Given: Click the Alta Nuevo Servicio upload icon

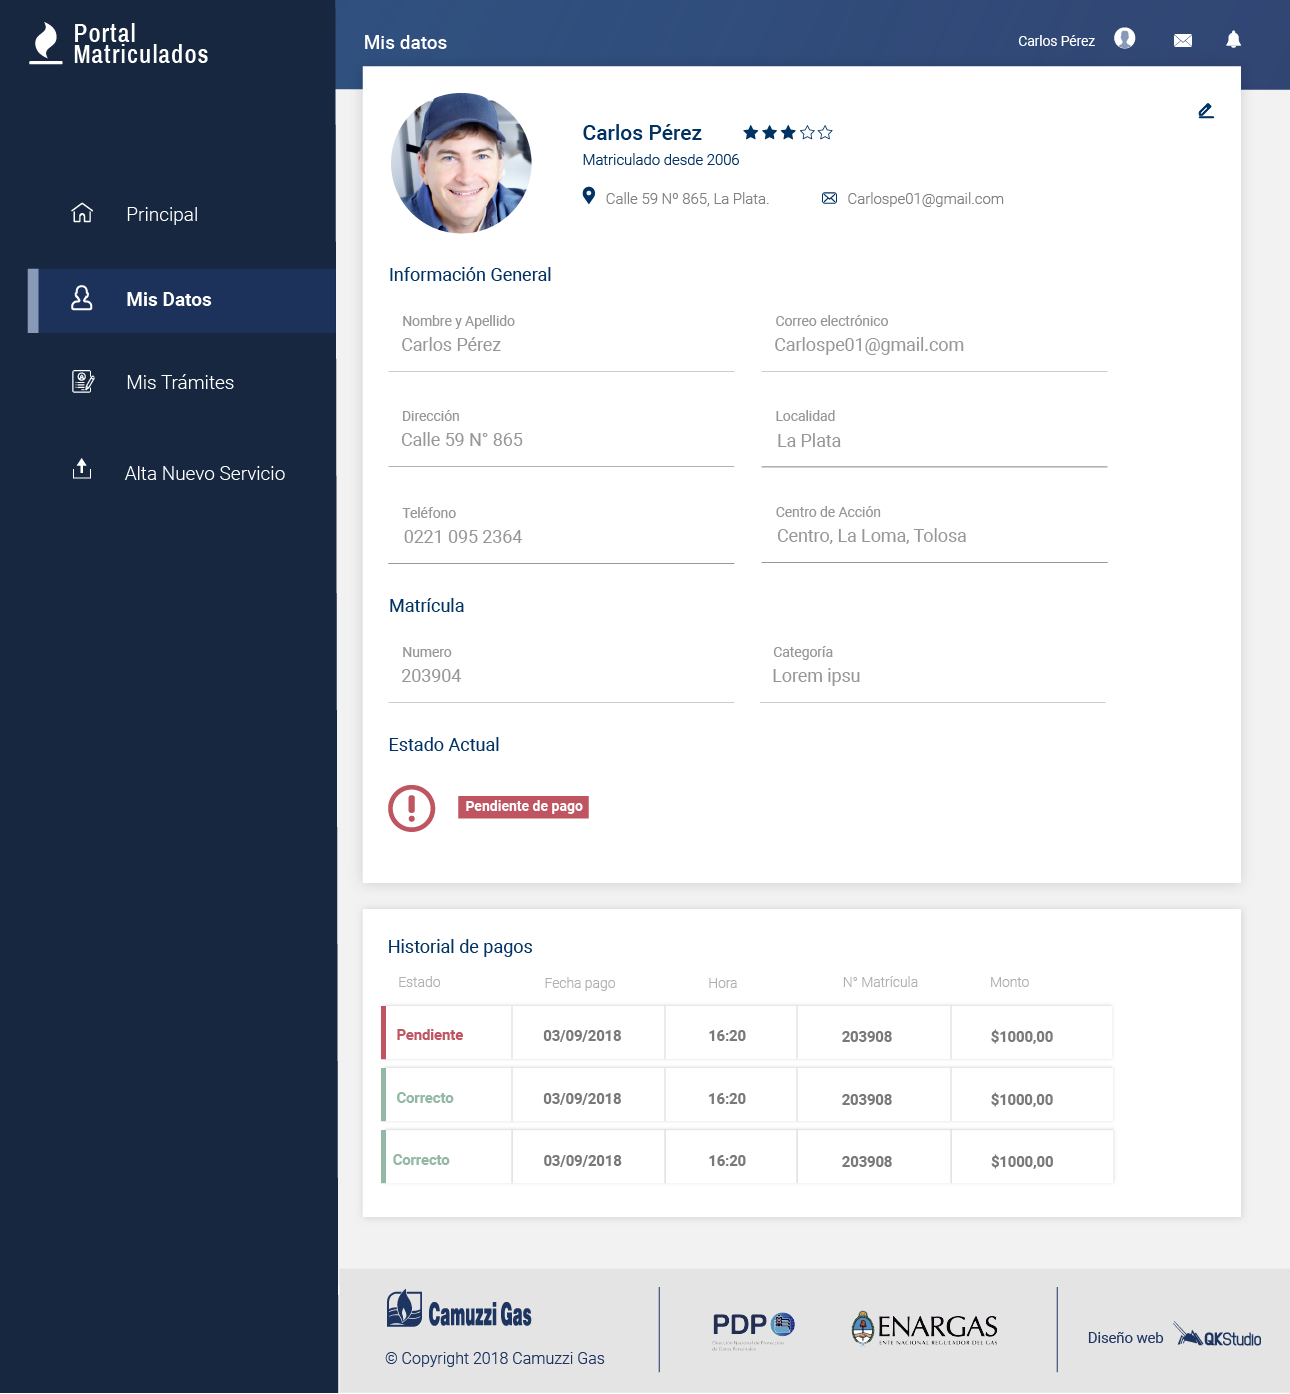Looking at the screenshot, I should 82,469.
